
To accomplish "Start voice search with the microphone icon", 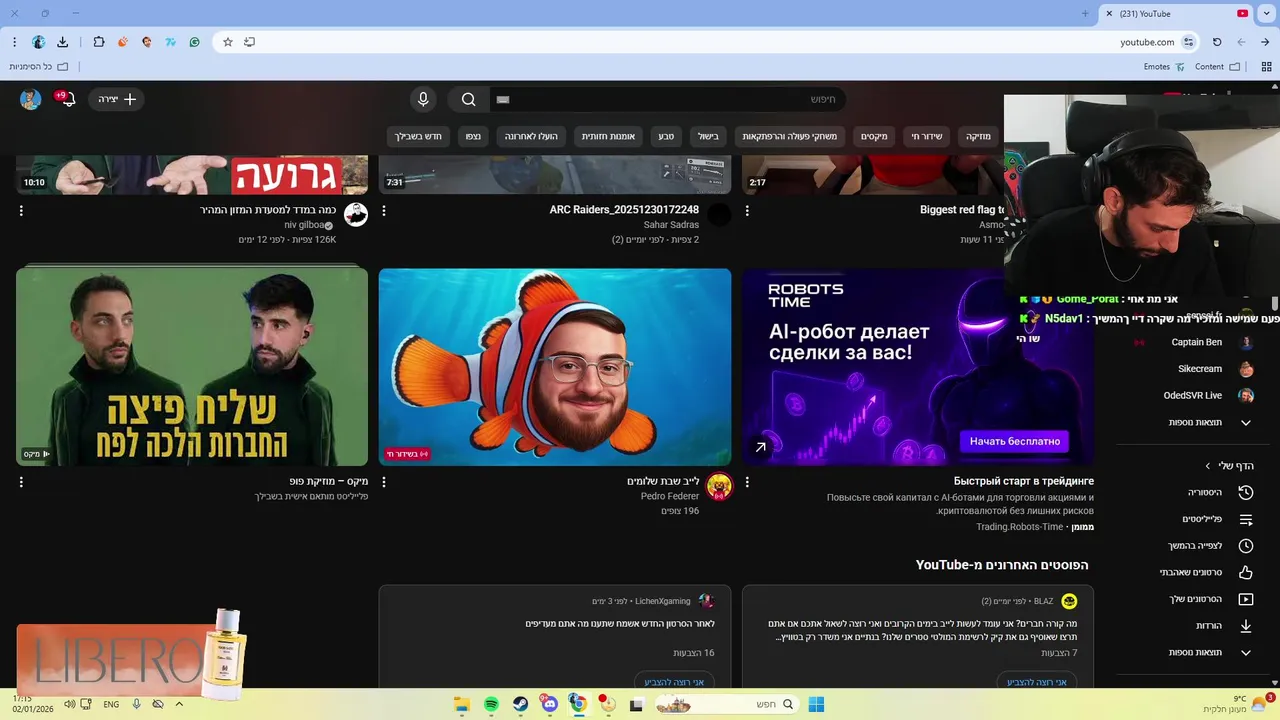I will point(423,99).
